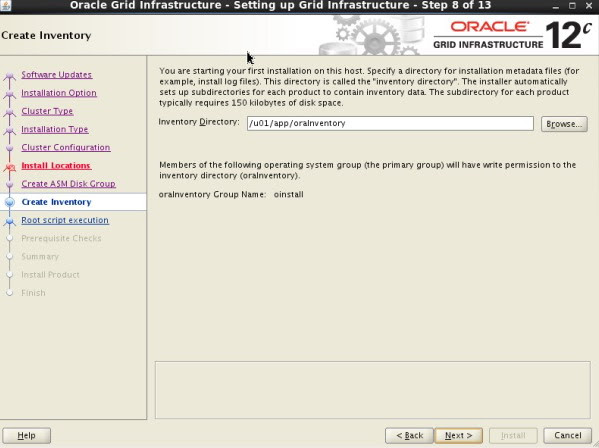
Task: Click the Cluster Configuration step marker icon
Action: pyautogui.click(x=10, y=148)
